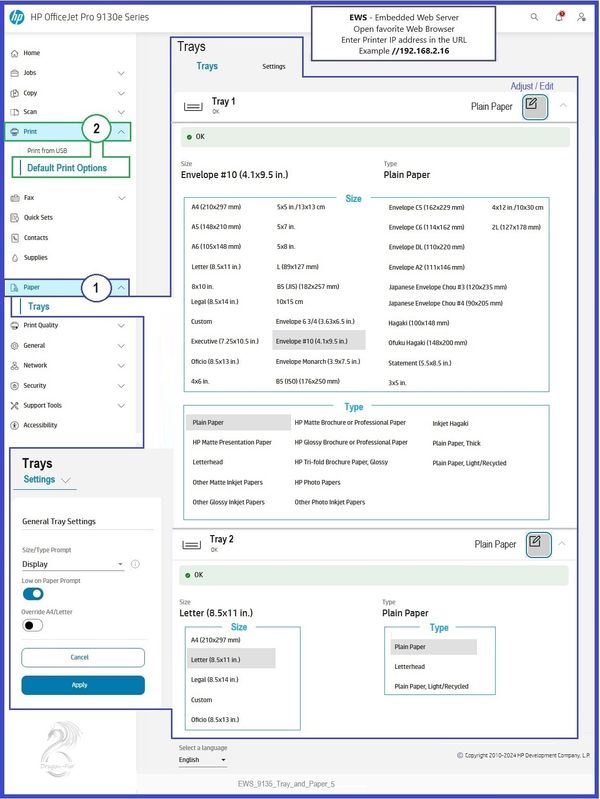Screen dimensions: 600x799
Task: Click the HP logo icon
Action: [17, 17]
